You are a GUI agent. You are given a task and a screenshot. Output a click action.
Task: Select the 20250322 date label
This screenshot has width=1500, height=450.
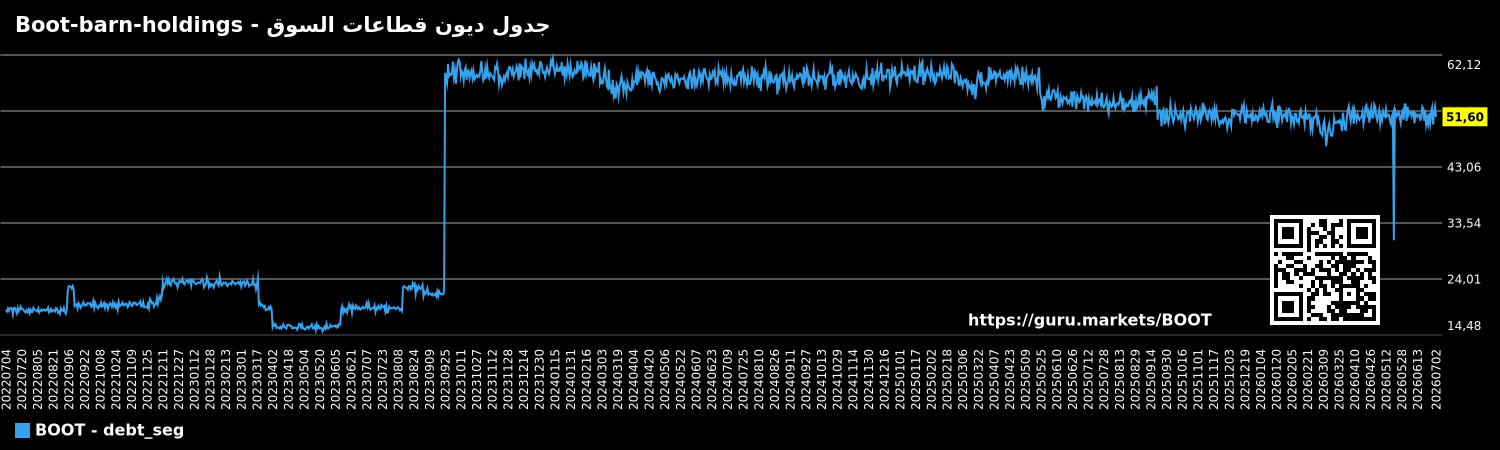[979, 378]
